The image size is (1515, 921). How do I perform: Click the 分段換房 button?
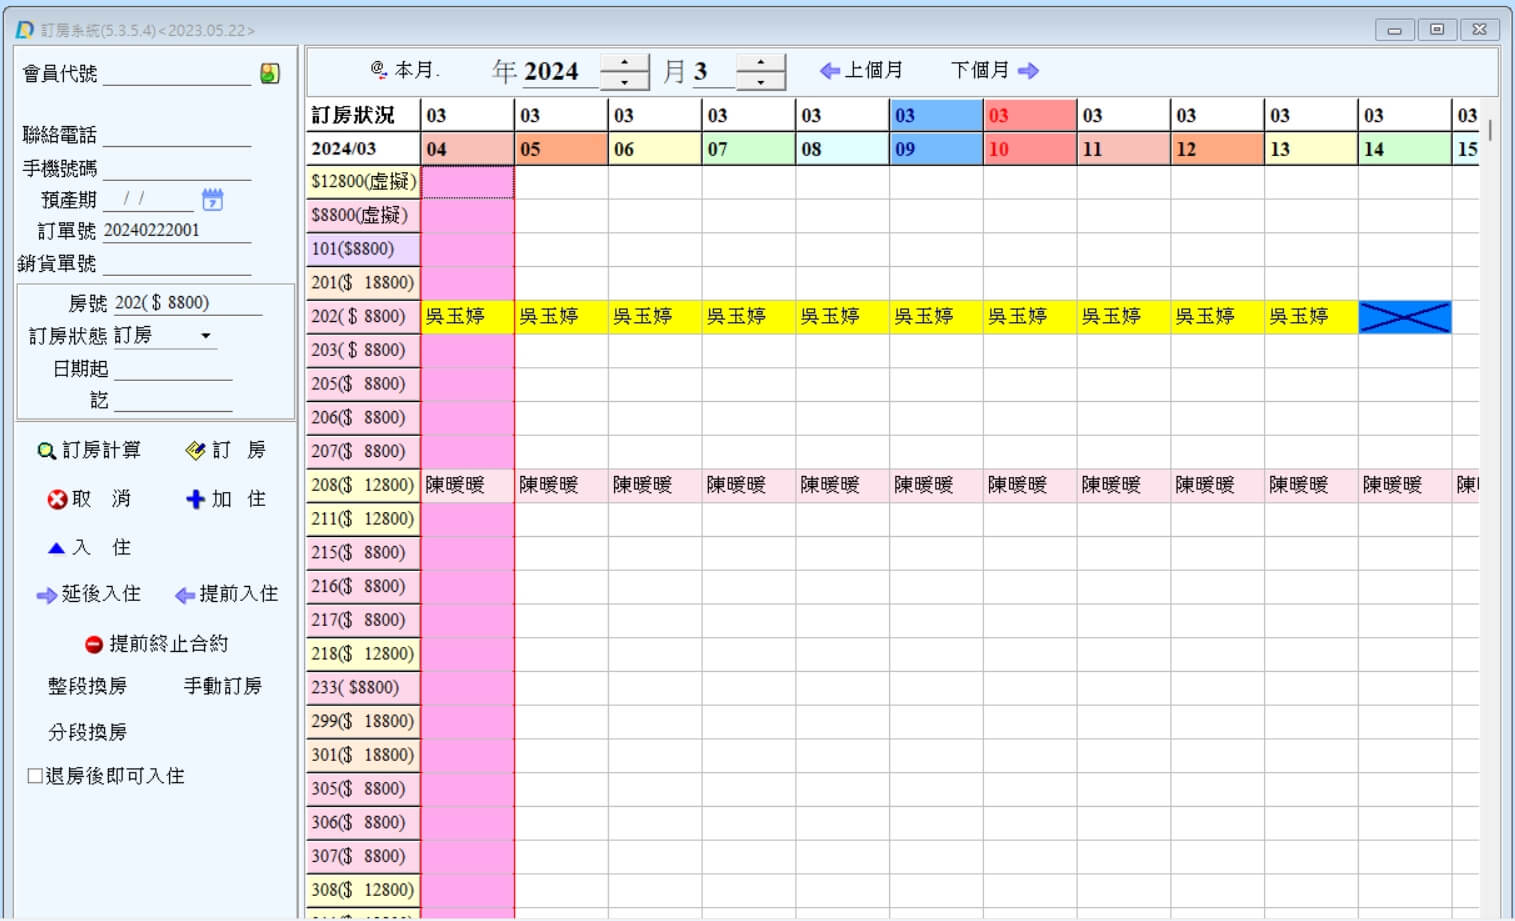click(87, 732)
